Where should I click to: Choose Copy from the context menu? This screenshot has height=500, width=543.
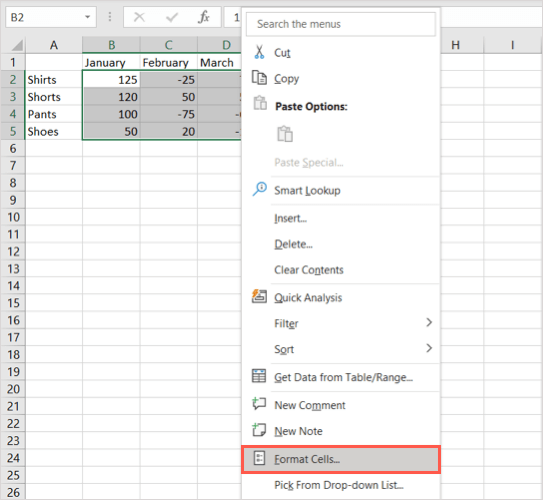coord(341,78)
